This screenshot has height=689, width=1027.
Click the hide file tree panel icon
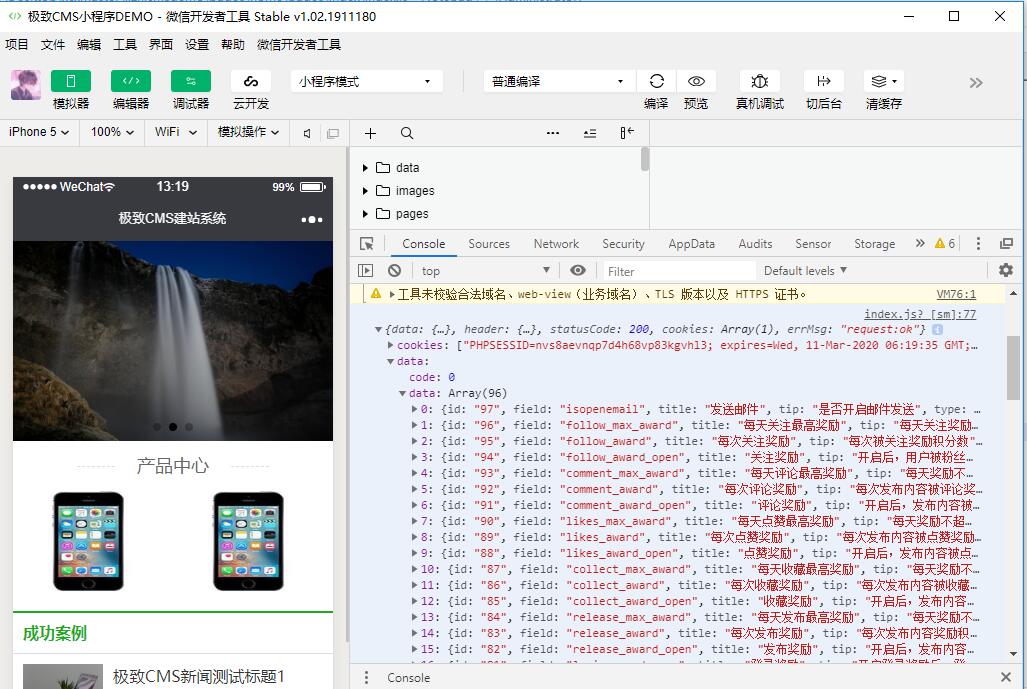click(627, 133)
